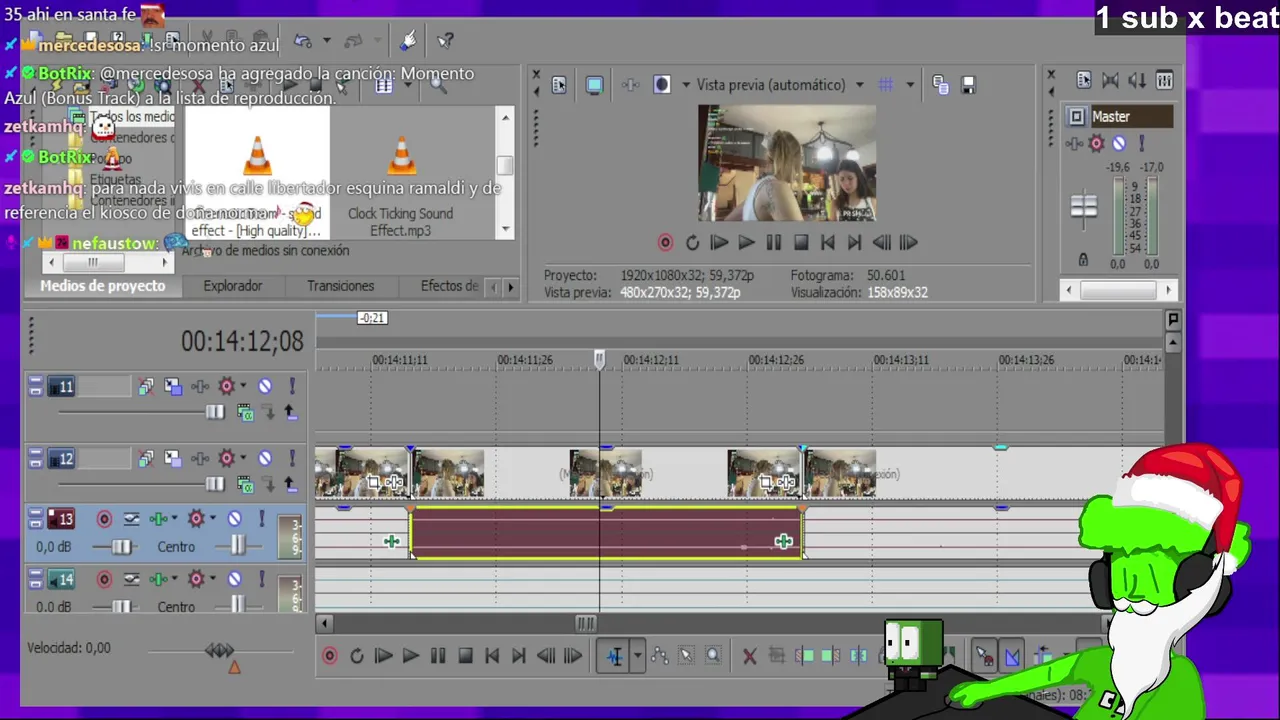The width and height of the screenshot is (1280, 720).
Task: Click timecode display 00:14:12;08
Action: [242, 341]
